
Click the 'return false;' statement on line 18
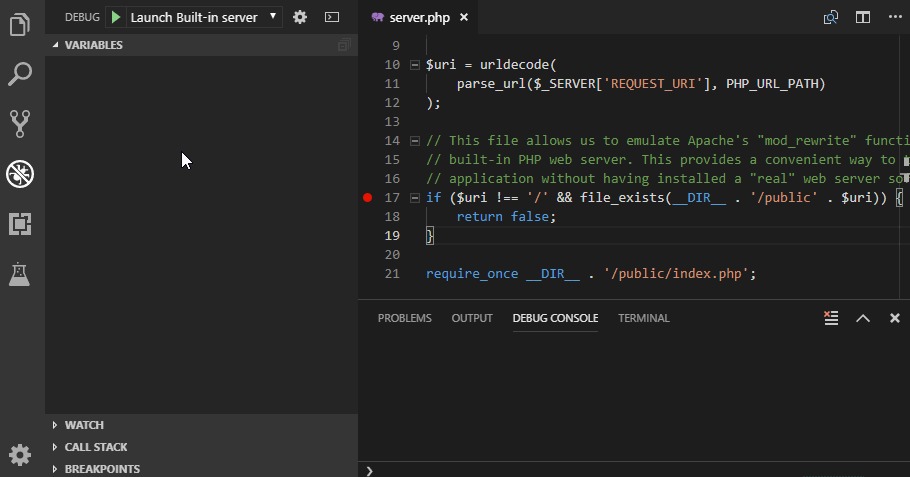point(506,216)
